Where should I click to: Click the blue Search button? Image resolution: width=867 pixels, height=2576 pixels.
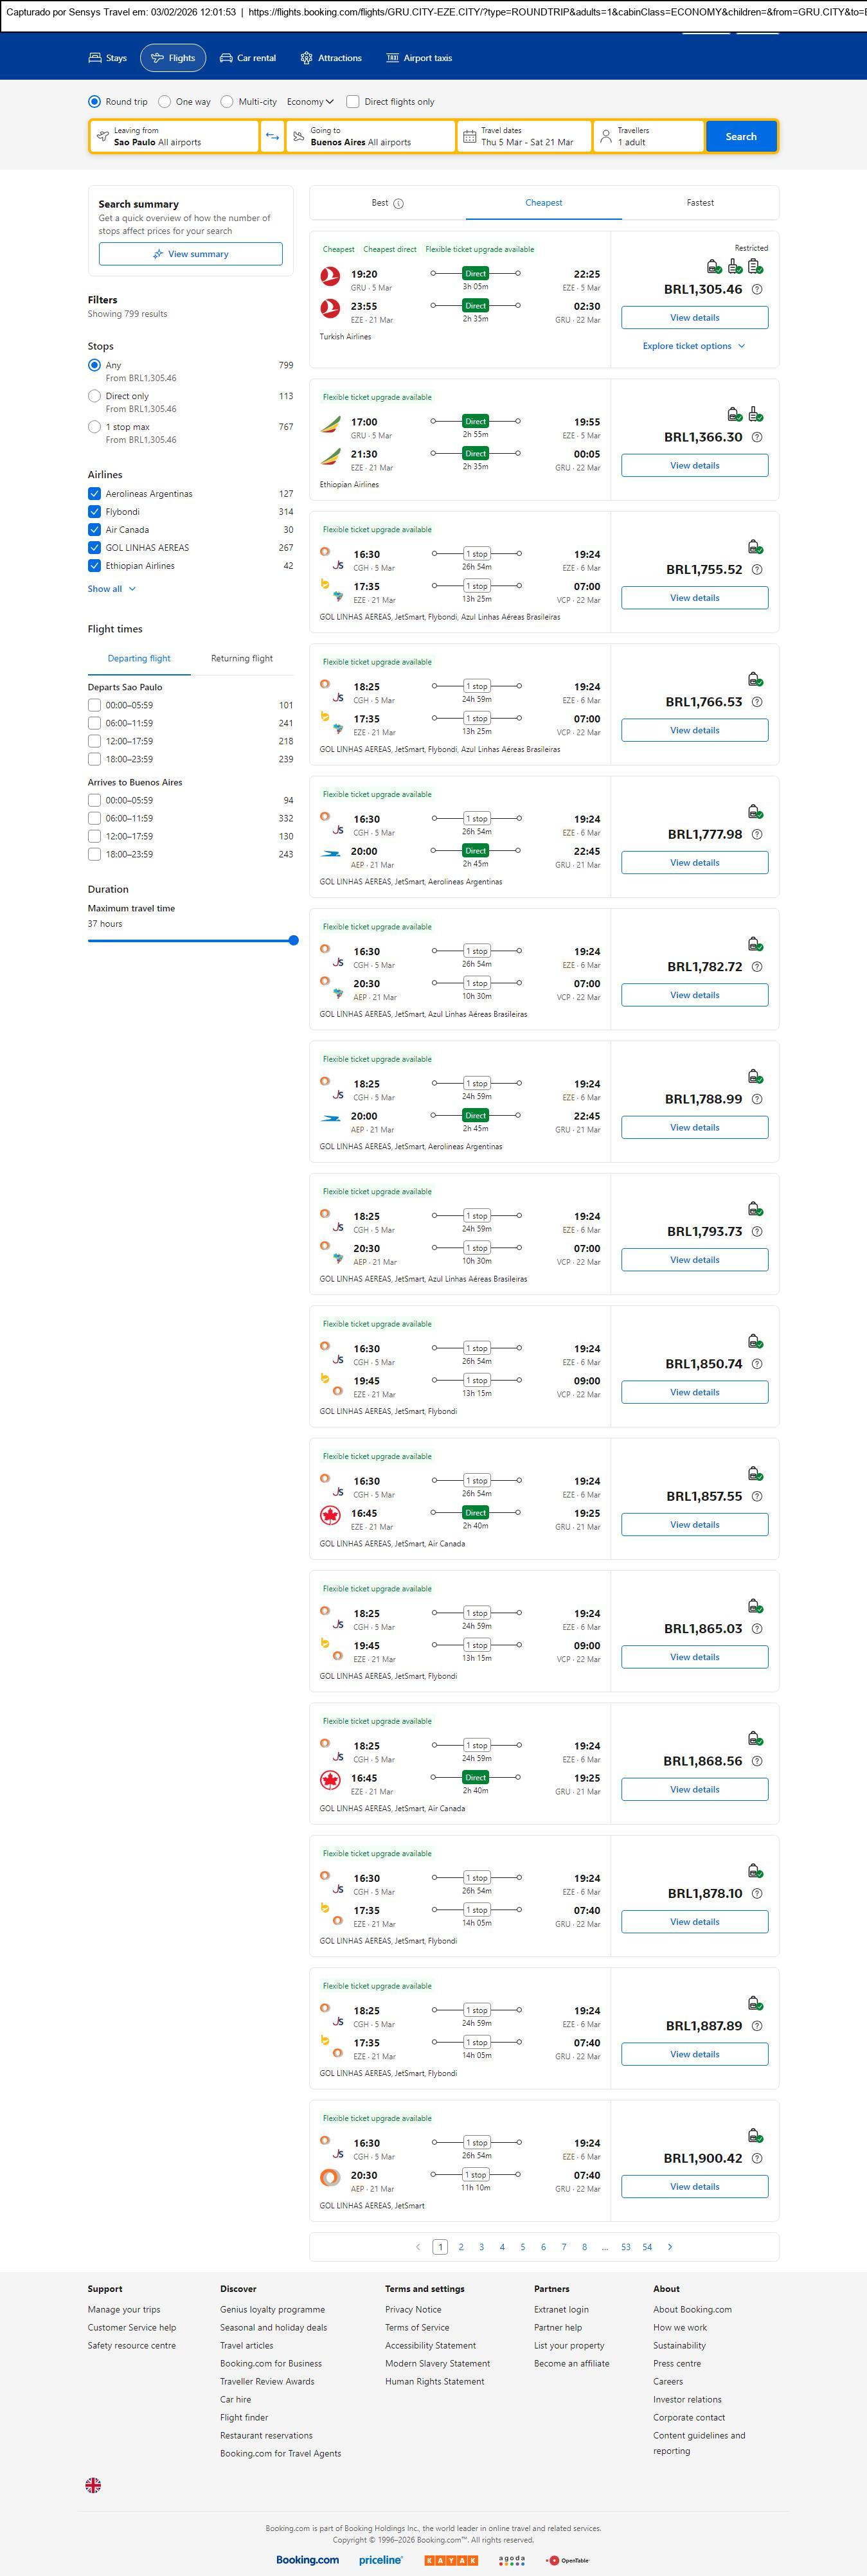click(x=740, y=137)
